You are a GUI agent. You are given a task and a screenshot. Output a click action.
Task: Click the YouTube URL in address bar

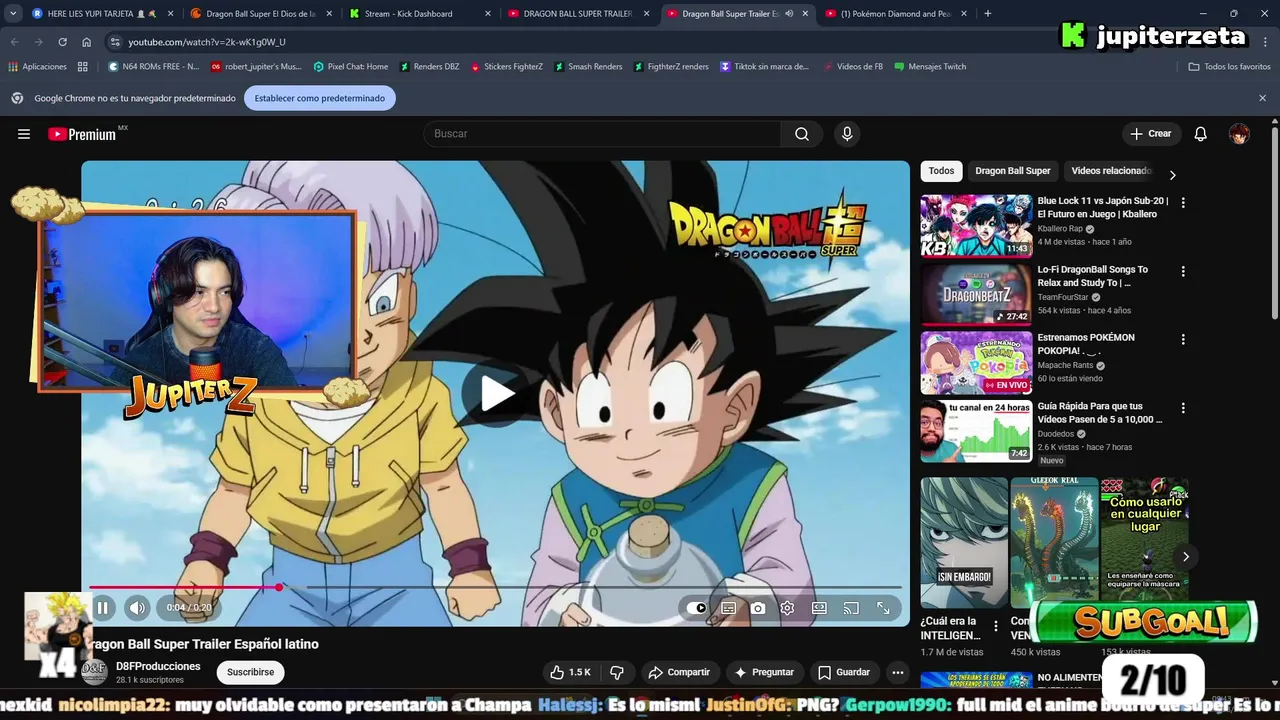(x=207, y=42)
